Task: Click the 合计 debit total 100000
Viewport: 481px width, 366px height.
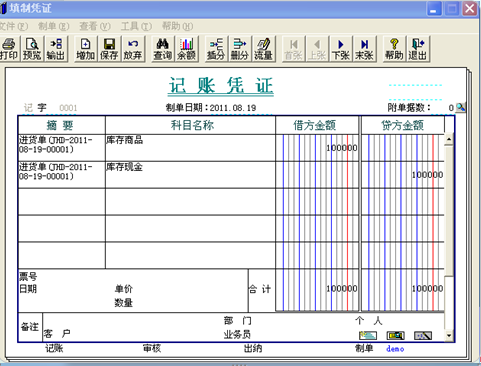Action: 342,288
